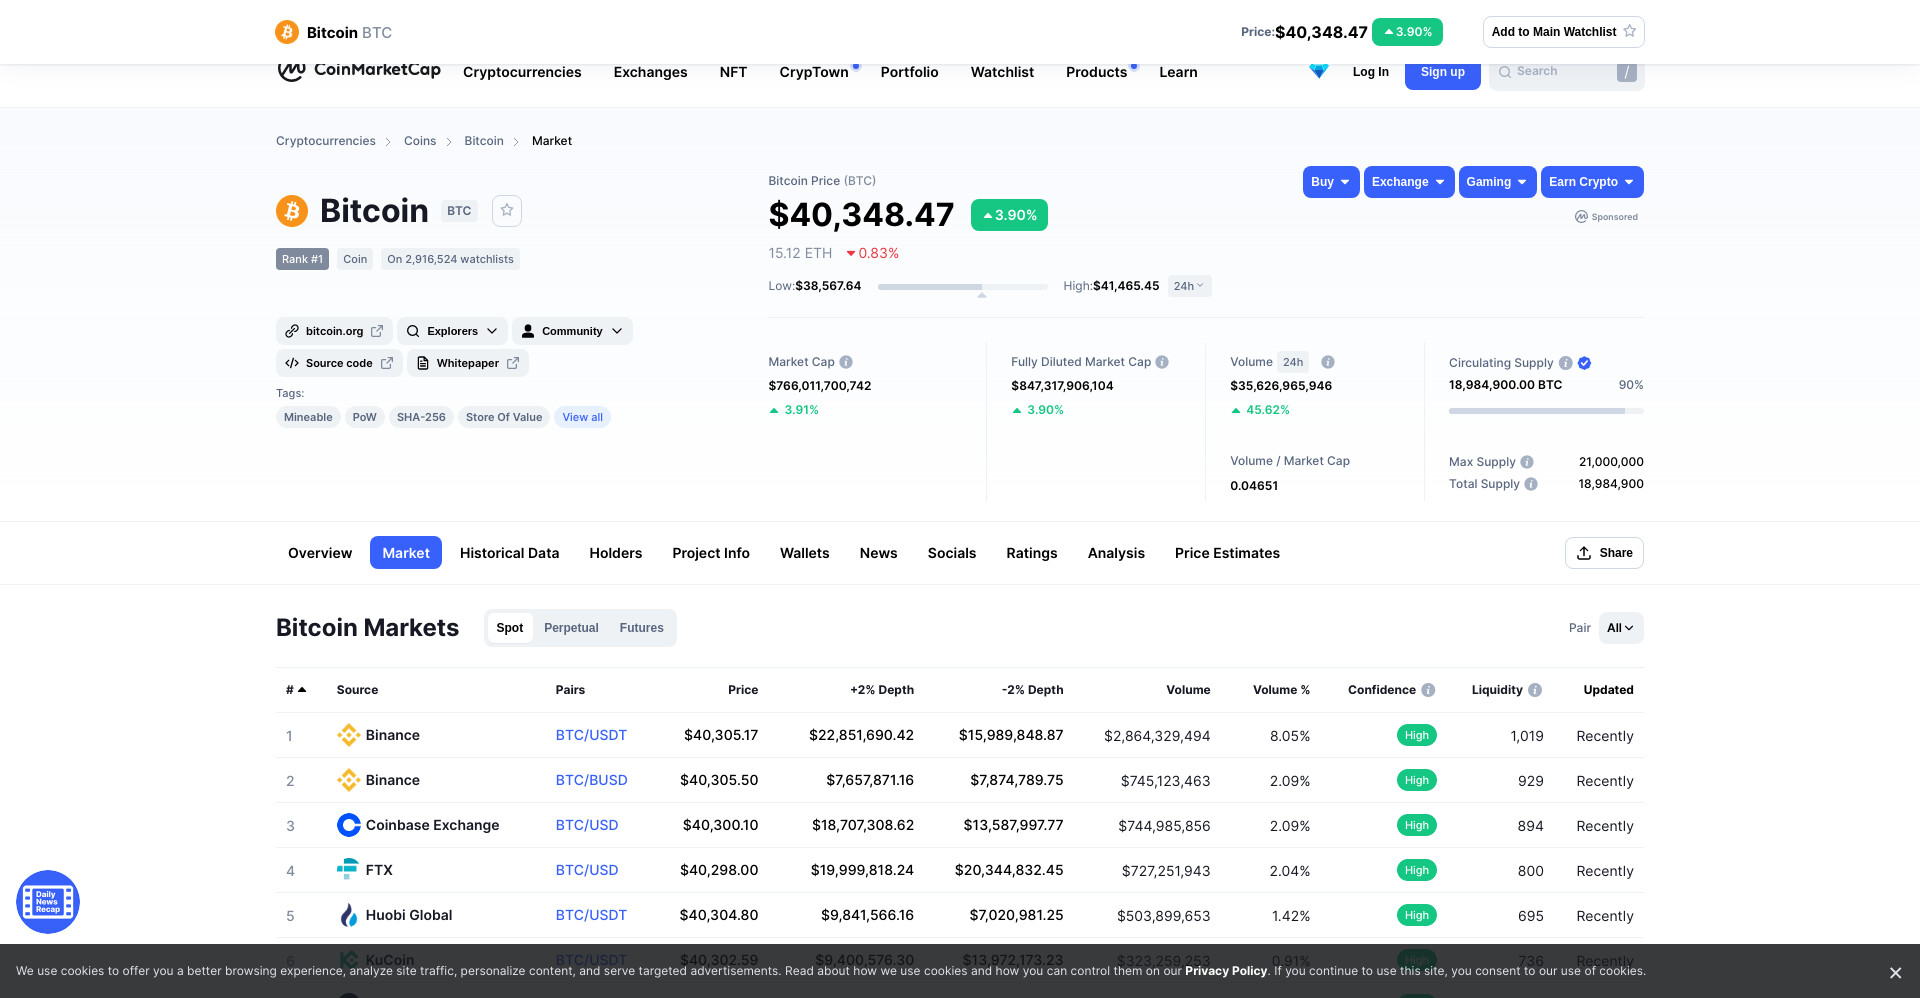Open the Price Estimates tab
Viewport: 1920px width, 998px height.
point(1227,553)
